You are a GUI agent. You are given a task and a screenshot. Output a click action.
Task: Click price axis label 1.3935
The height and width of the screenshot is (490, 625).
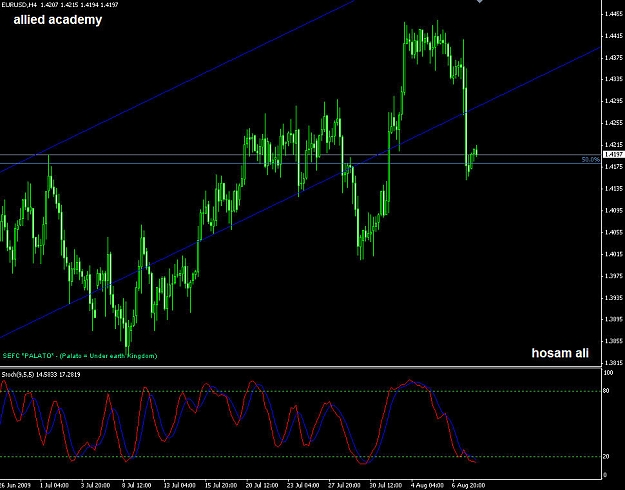click(614, 298)
